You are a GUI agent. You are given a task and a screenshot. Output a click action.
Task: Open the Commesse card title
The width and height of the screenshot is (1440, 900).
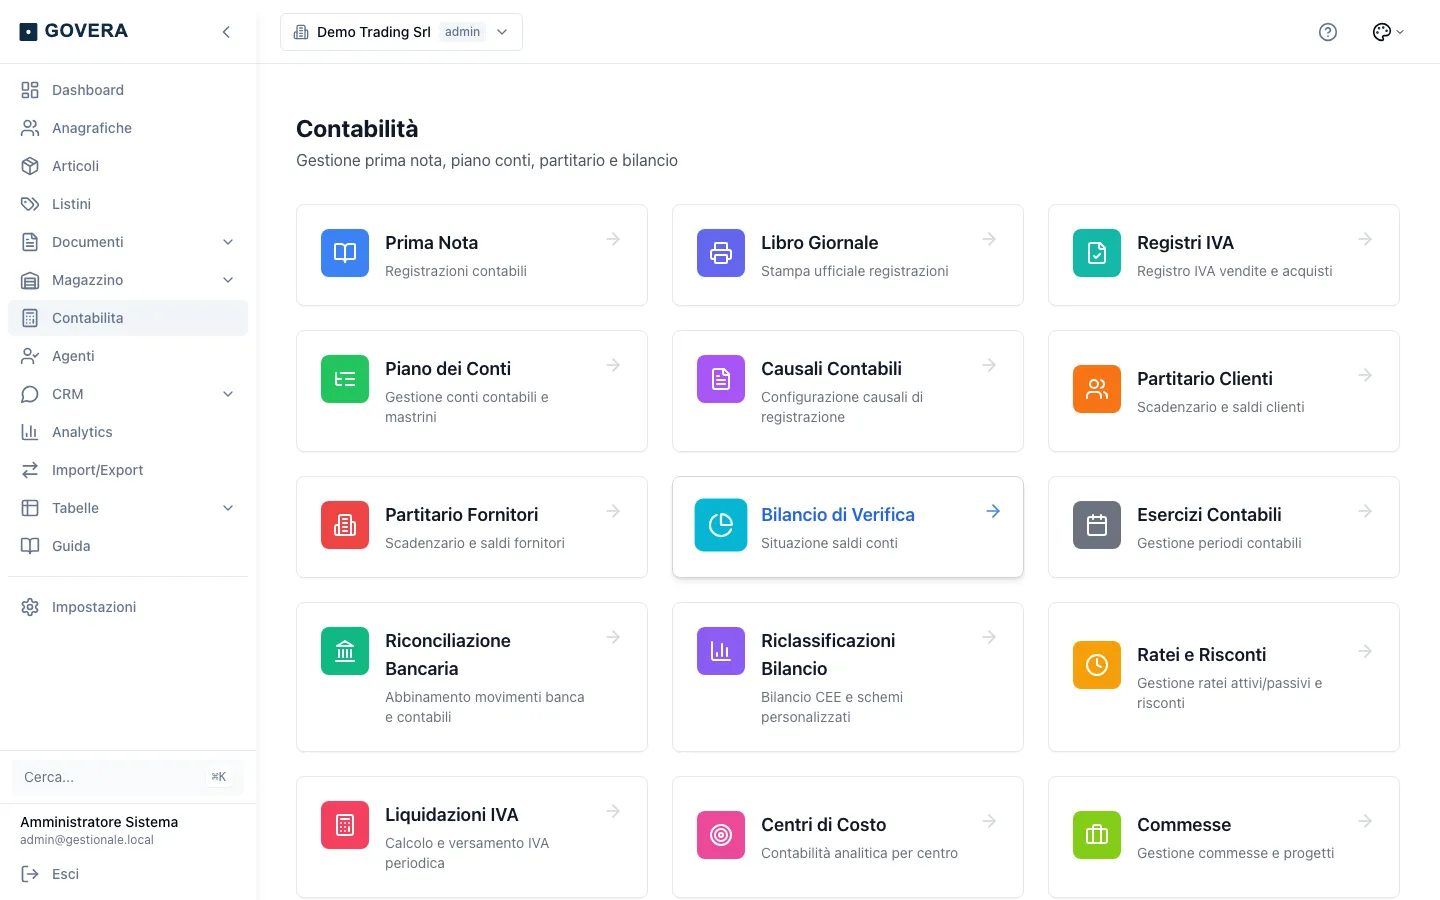(1184, 825)
